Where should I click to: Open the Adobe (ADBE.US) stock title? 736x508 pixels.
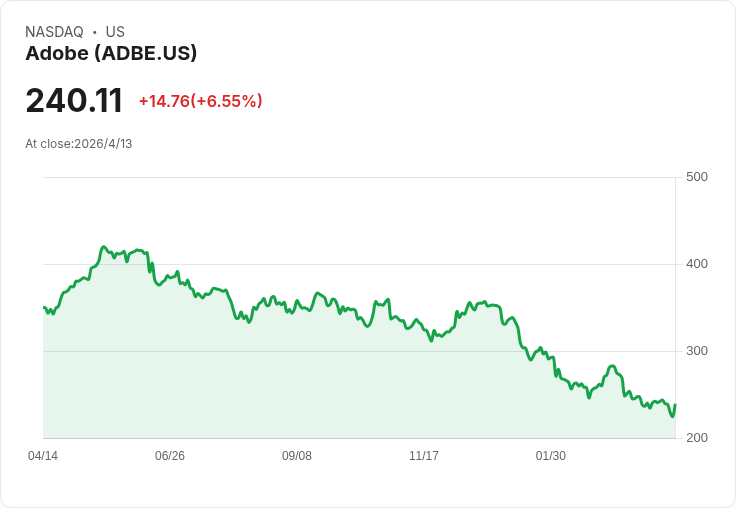111,53
